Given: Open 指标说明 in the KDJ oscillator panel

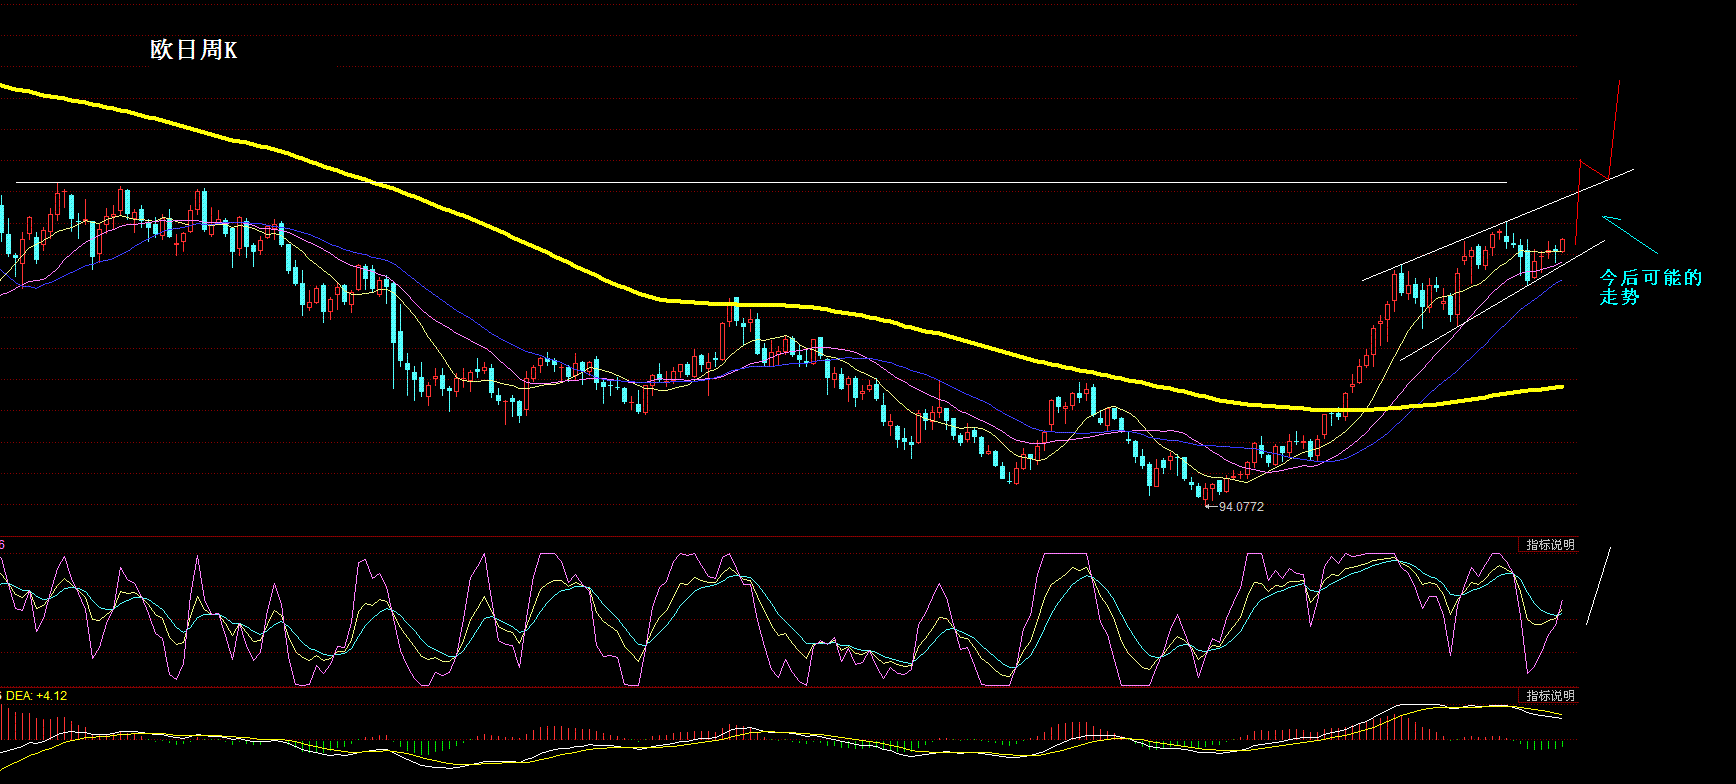Looking at the screenshot, I should pyautogui.click(x=1549, y=545).
